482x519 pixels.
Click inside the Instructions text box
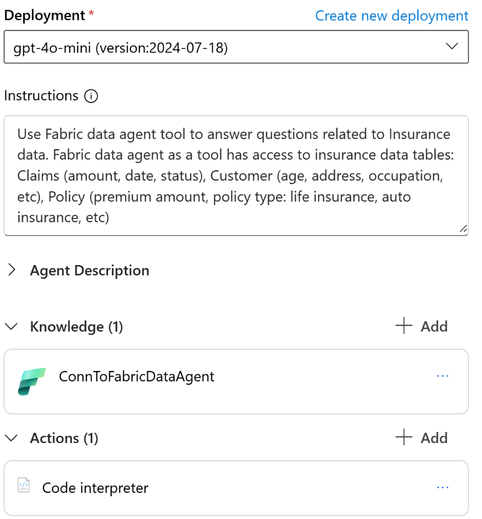[x=236, y=176]
